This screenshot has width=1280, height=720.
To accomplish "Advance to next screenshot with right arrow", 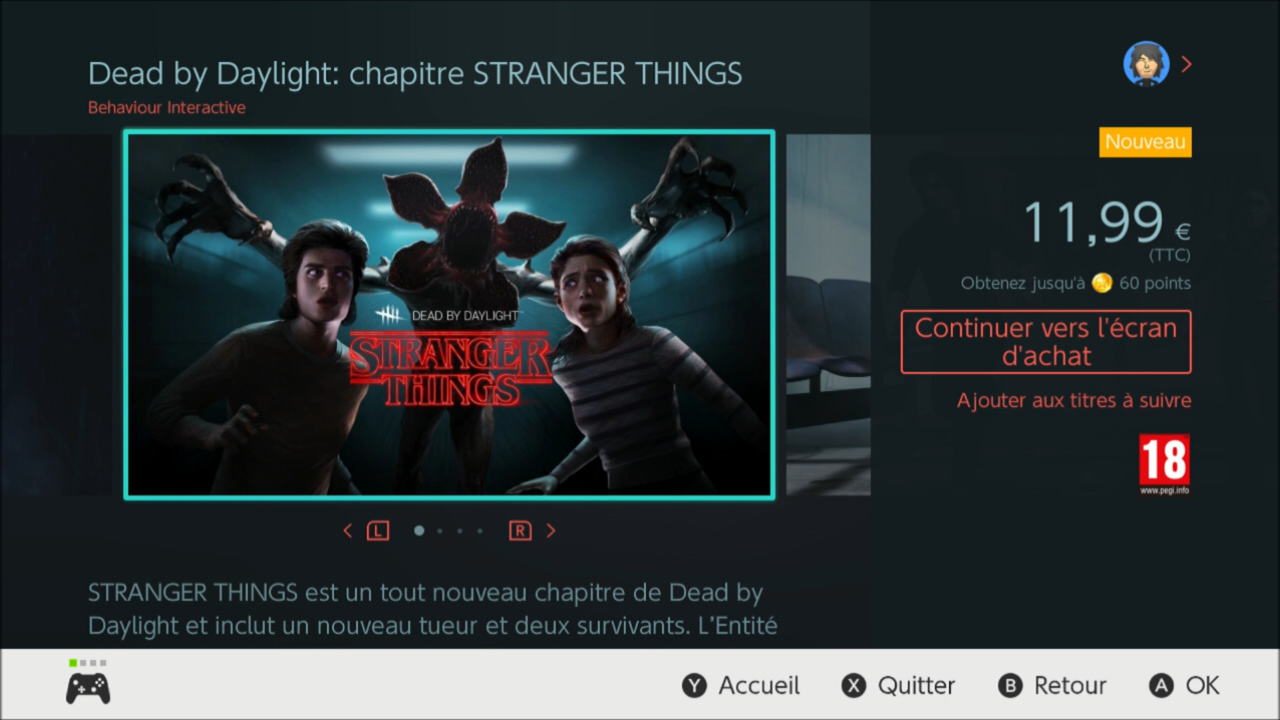I will pyautogui.click(x=551, y=531).
